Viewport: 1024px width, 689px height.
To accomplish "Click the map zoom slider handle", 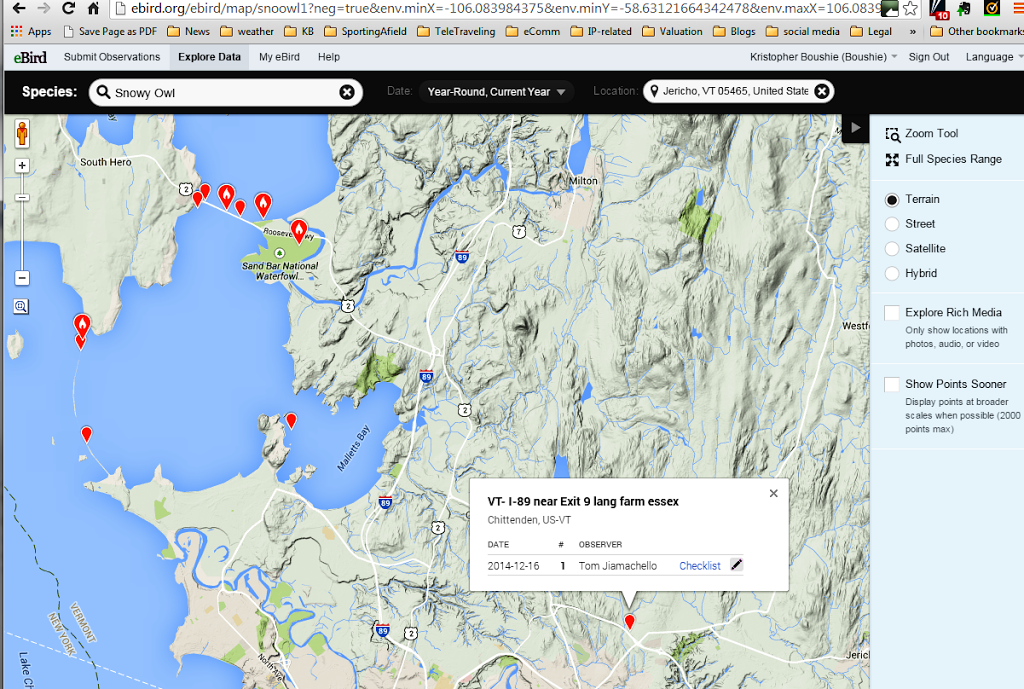I will (x=22, y=197).
